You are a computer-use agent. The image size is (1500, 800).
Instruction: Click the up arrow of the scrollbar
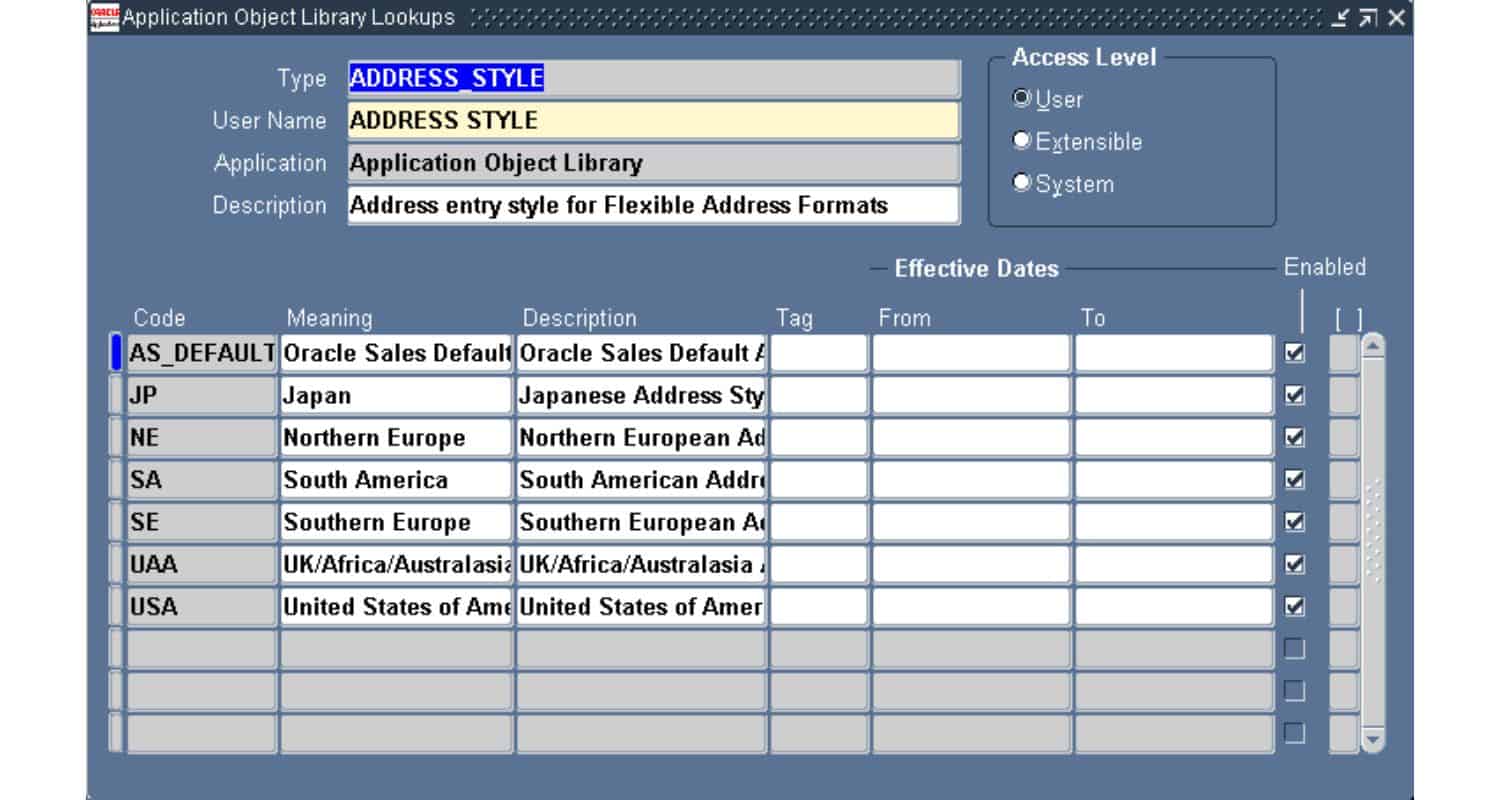click(1373, 346)
